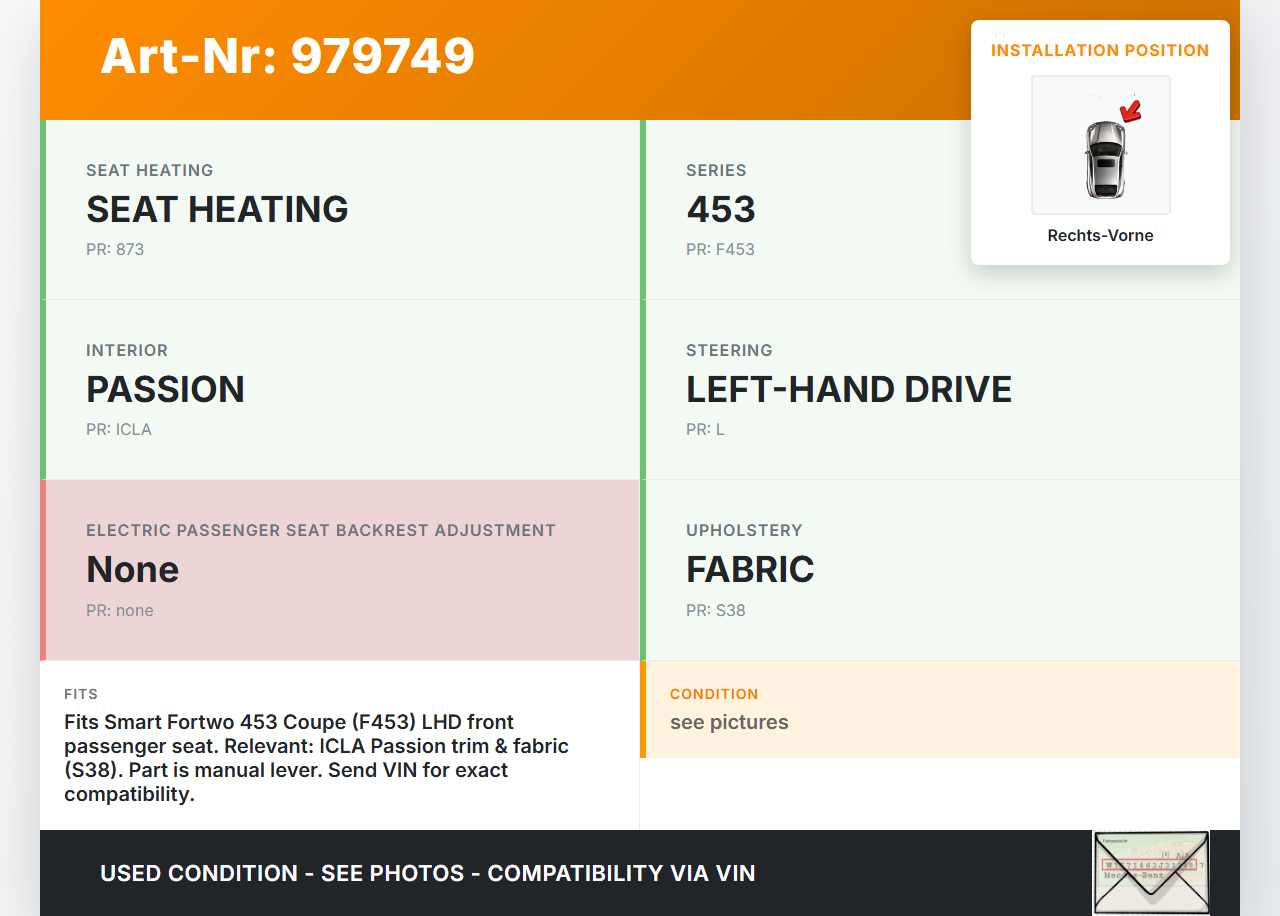Click the used condition footer banner text
The height and width of the screenshot is (916, 1280).
click(x=427, y=873)
